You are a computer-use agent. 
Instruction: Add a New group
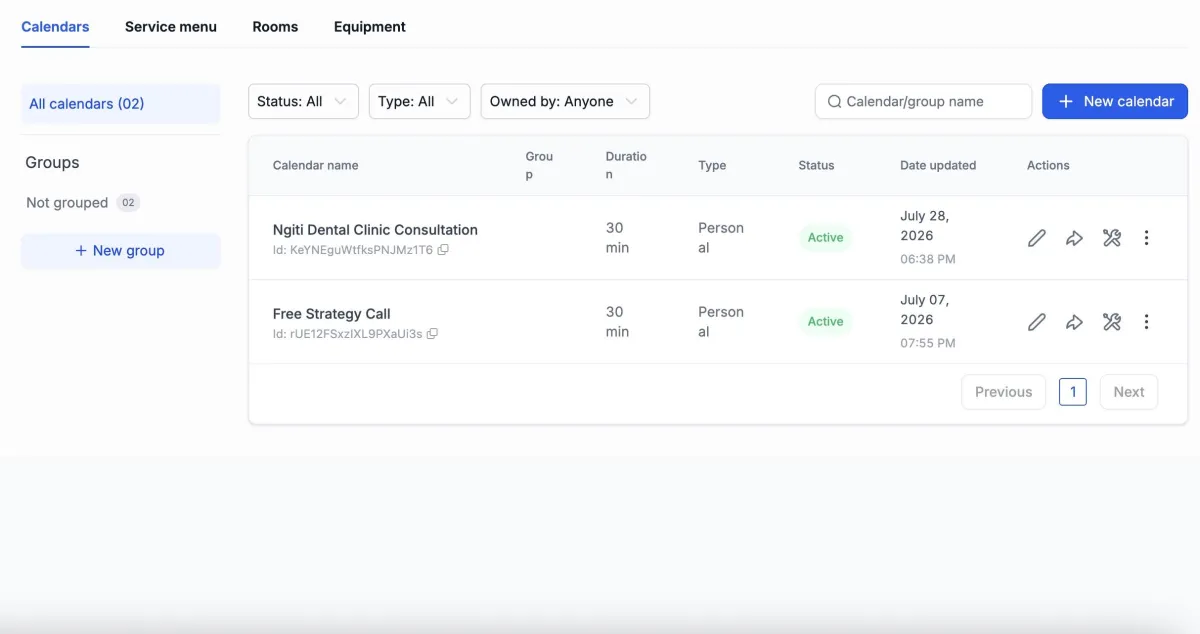tap(120, 251)
